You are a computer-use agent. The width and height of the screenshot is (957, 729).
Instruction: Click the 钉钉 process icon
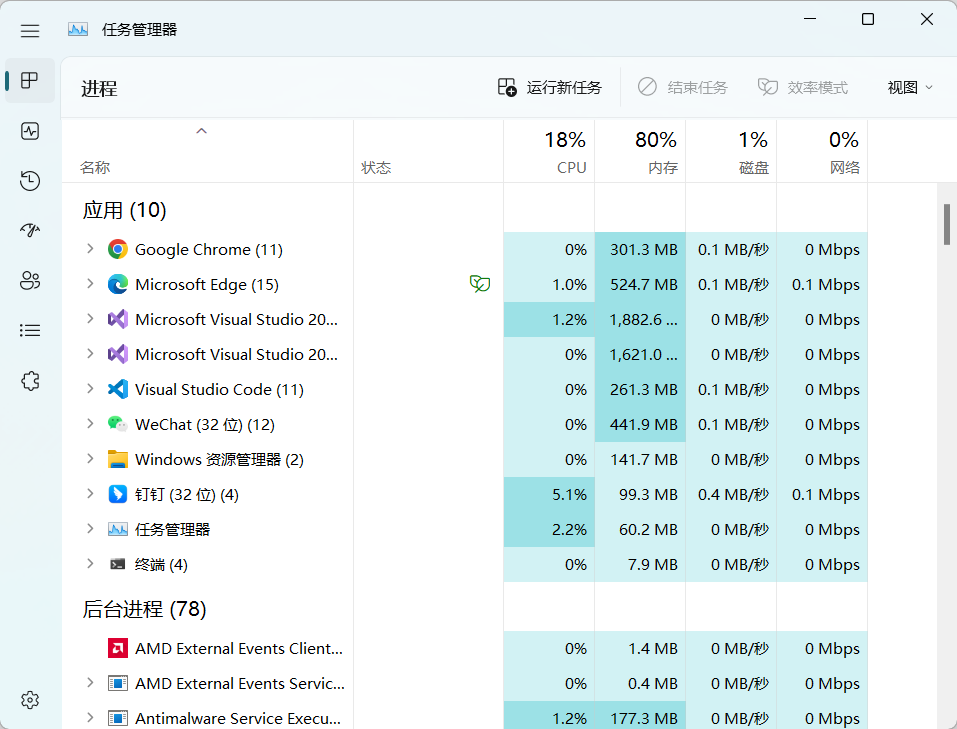(x=118, y=494)
